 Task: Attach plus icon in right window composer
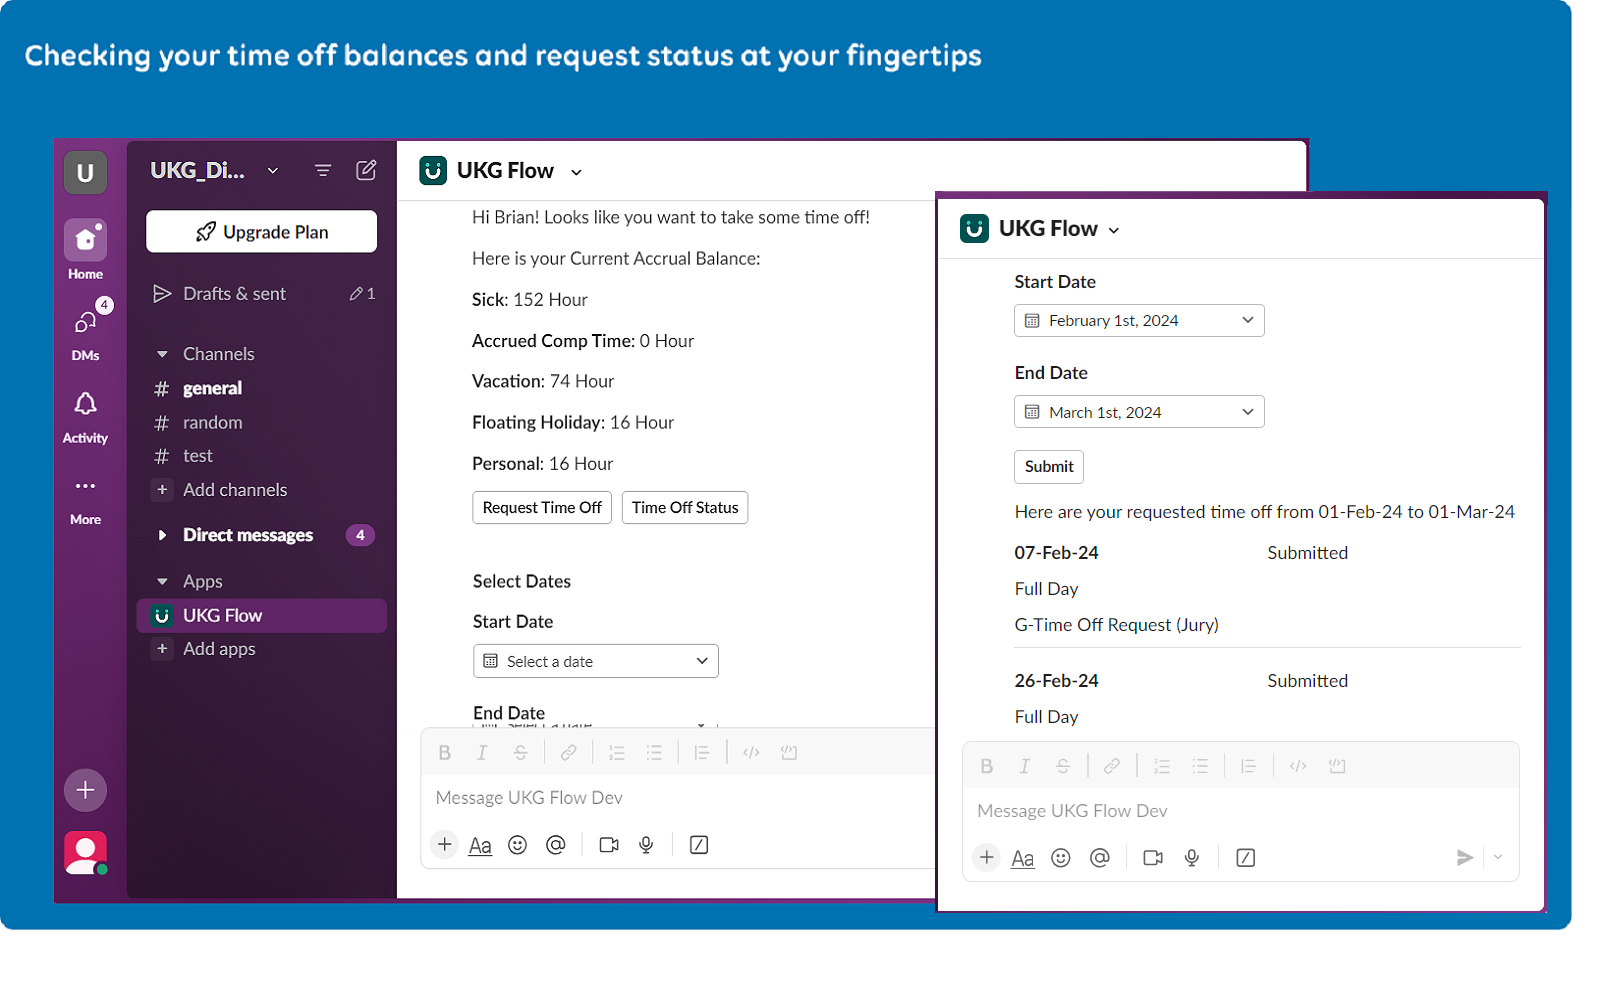click(987, 858)
